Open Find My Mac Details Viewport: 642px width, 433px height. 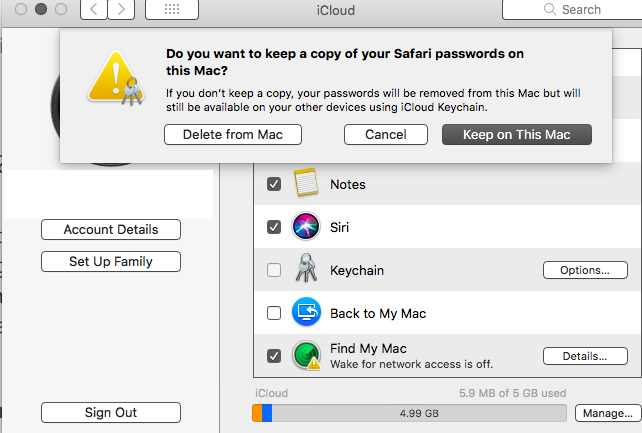[x=585, y=356]
